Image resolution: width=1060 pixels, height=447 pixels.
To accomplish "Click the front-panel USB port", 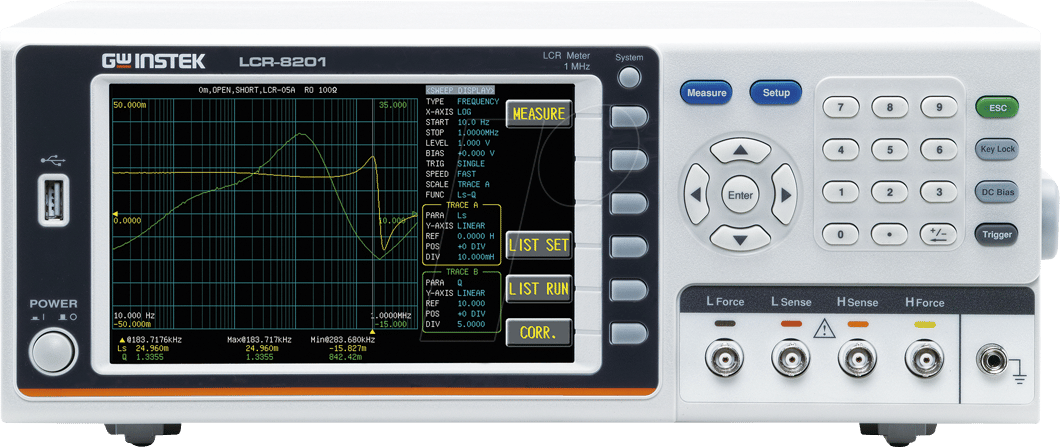I will tap(55, 201).
